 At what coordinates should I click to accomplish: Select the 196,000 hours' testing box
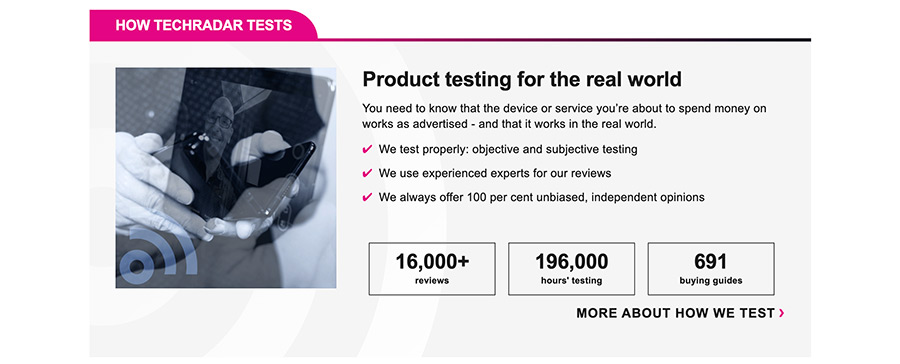click(571, 269)
